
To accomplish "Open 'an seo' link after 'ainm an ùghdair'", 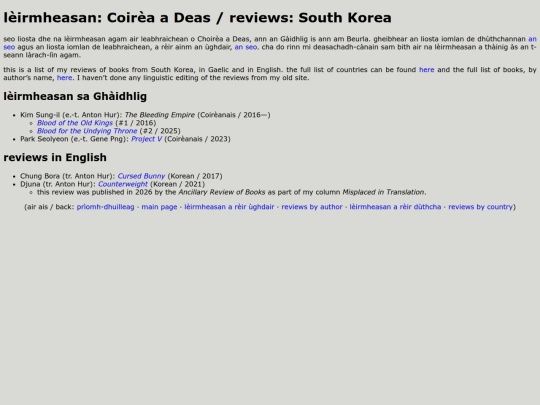I will (246, 47).
